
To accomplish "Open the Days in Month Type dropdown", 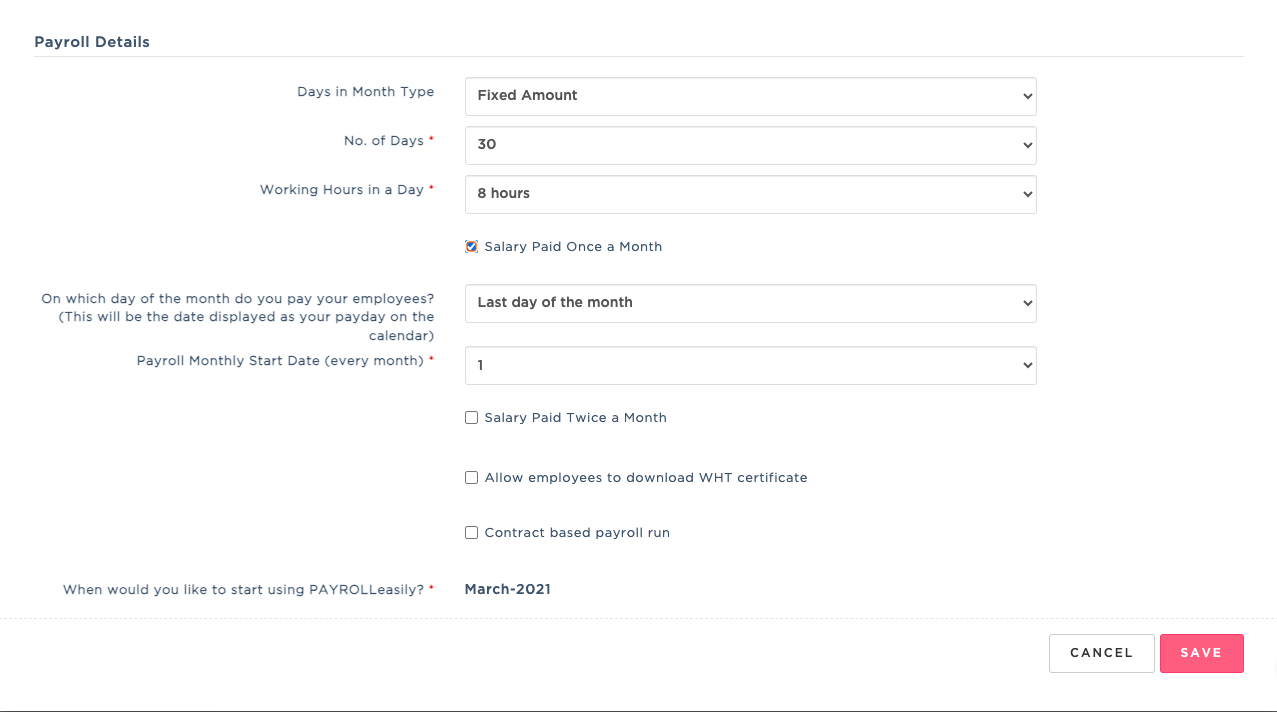I will pyautogui.click(x=750, y=96).
